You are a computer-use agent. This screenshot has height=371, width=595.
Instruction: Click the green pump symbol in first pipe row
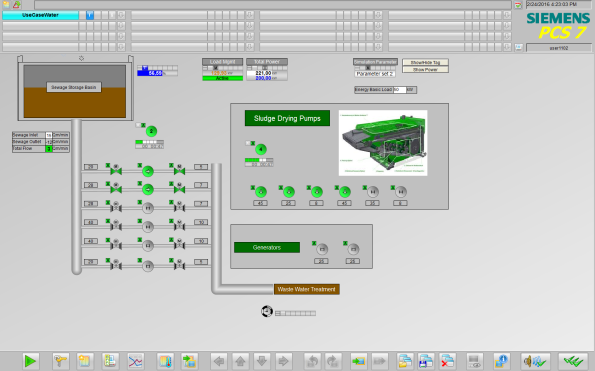[148, 171]
